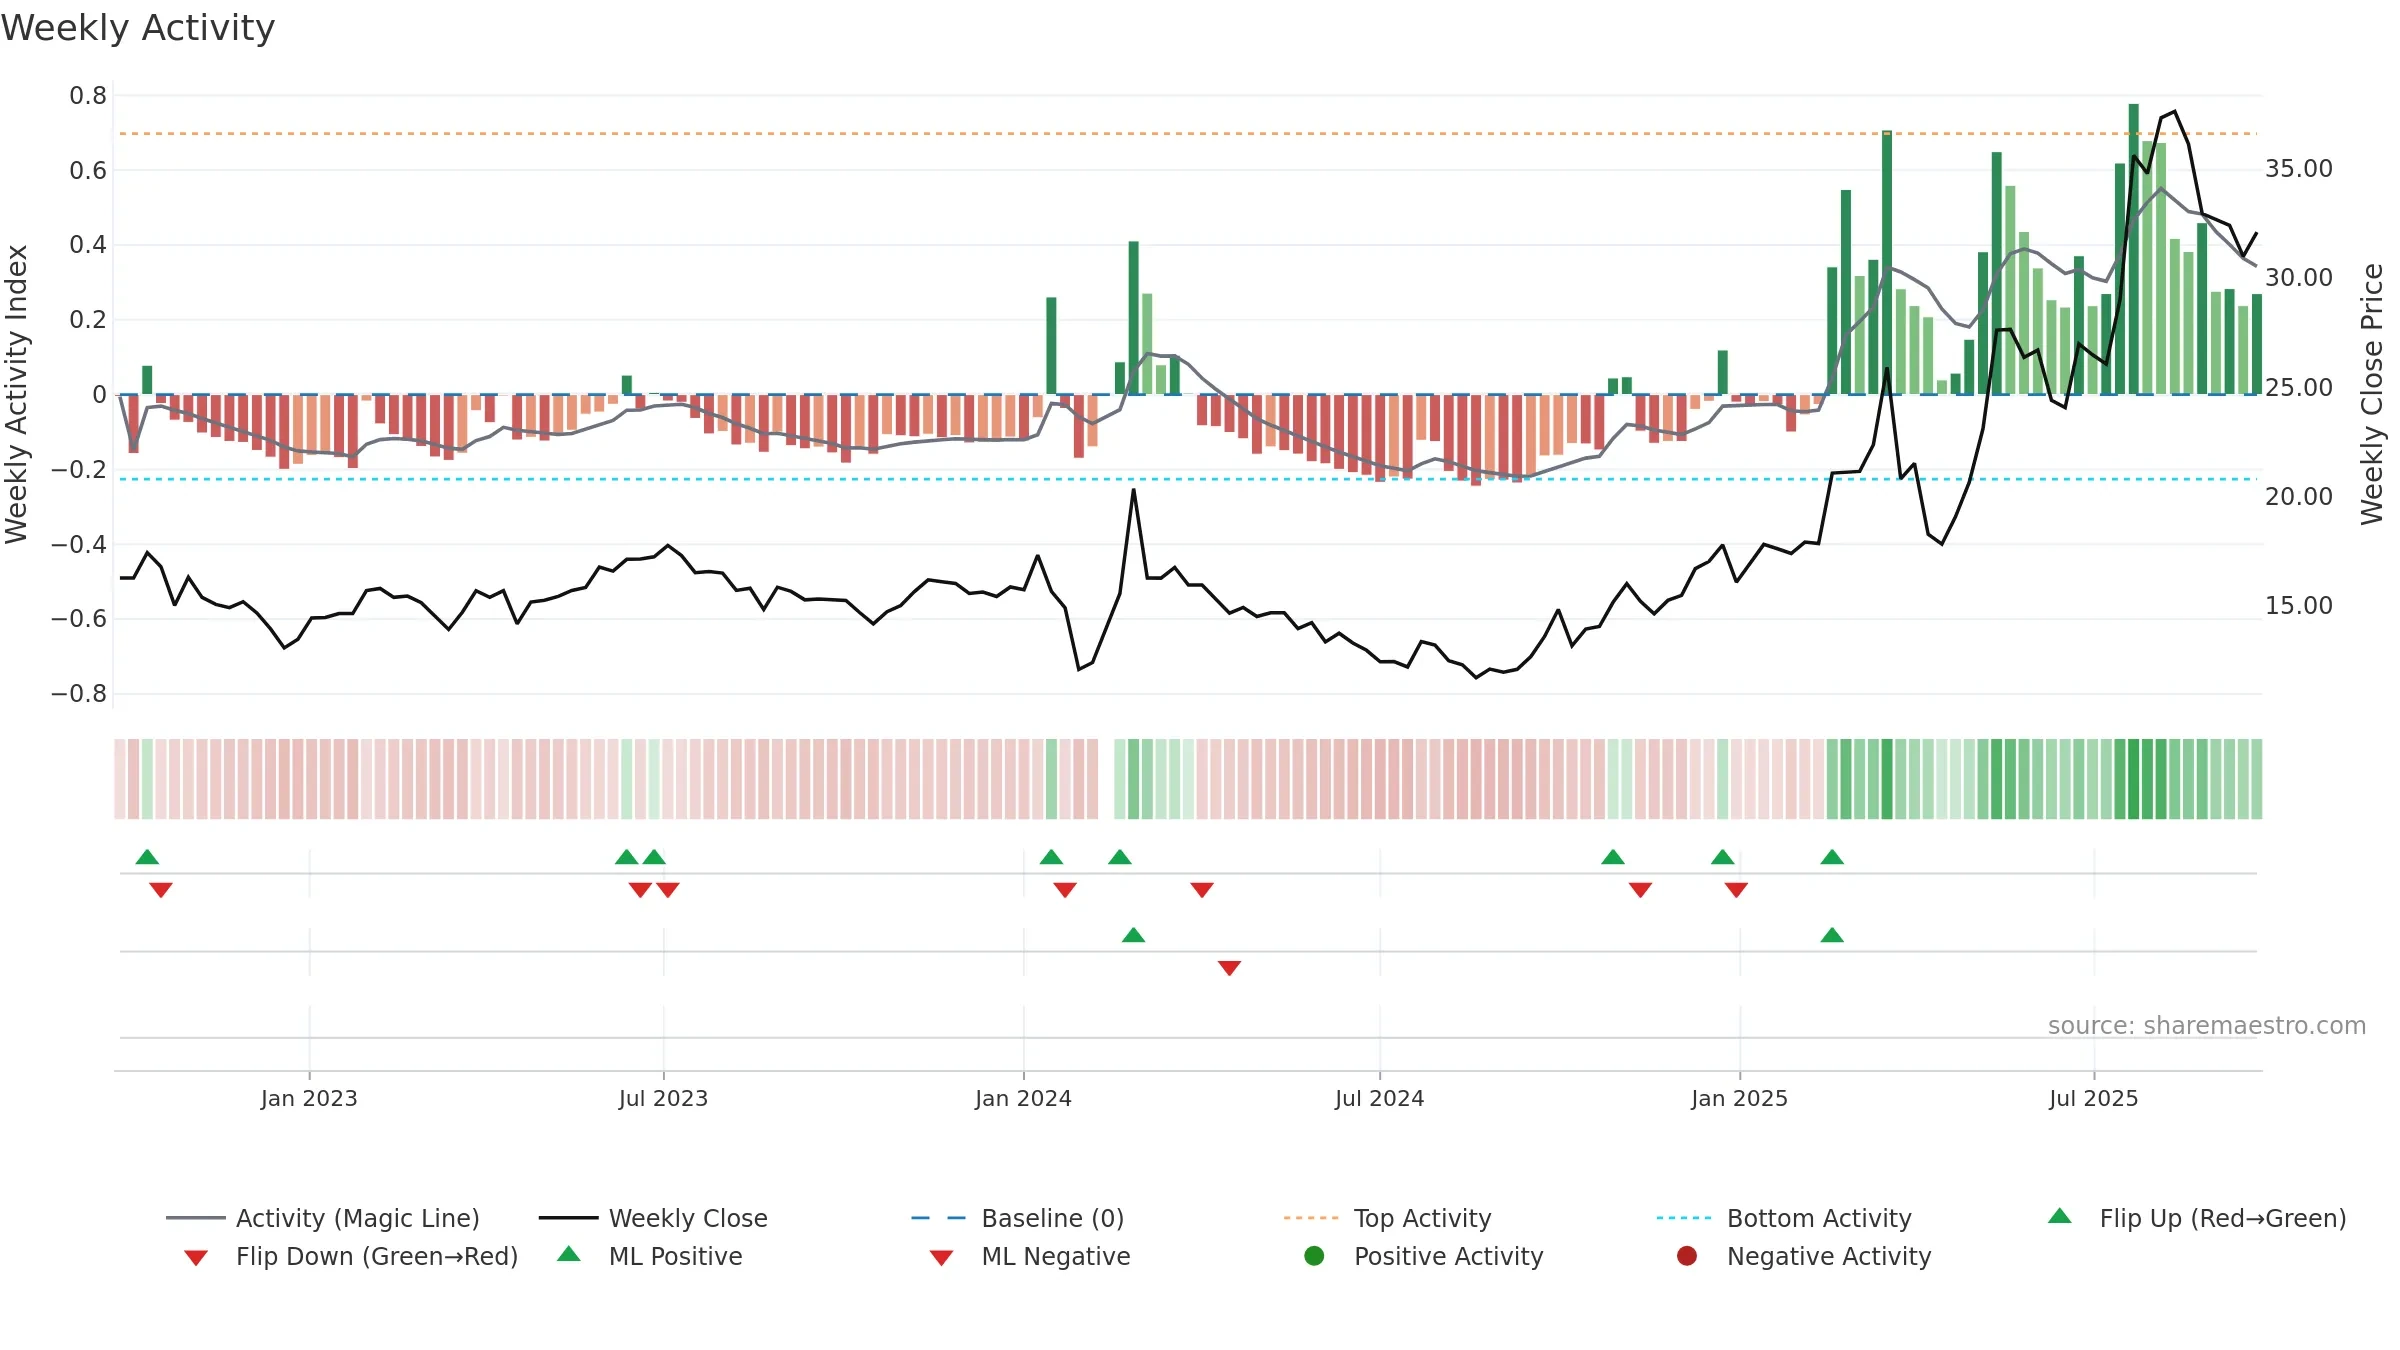Click the Jan 2023 axis label

click(x=309, y=1098)
